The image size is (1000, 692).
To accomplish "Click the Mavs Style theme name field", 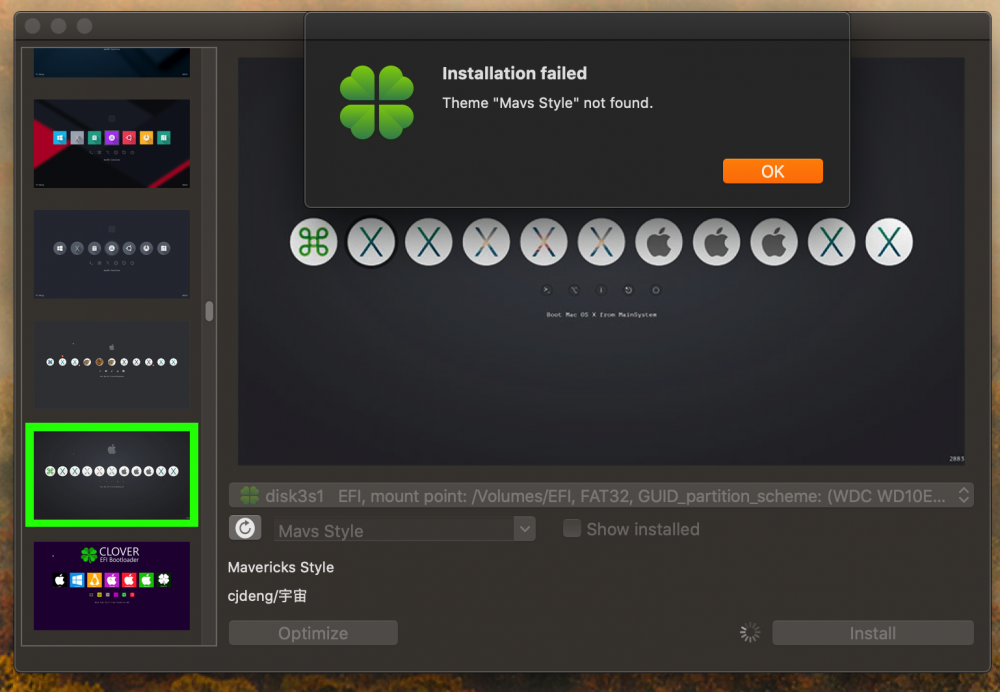I will click(394, 529).
